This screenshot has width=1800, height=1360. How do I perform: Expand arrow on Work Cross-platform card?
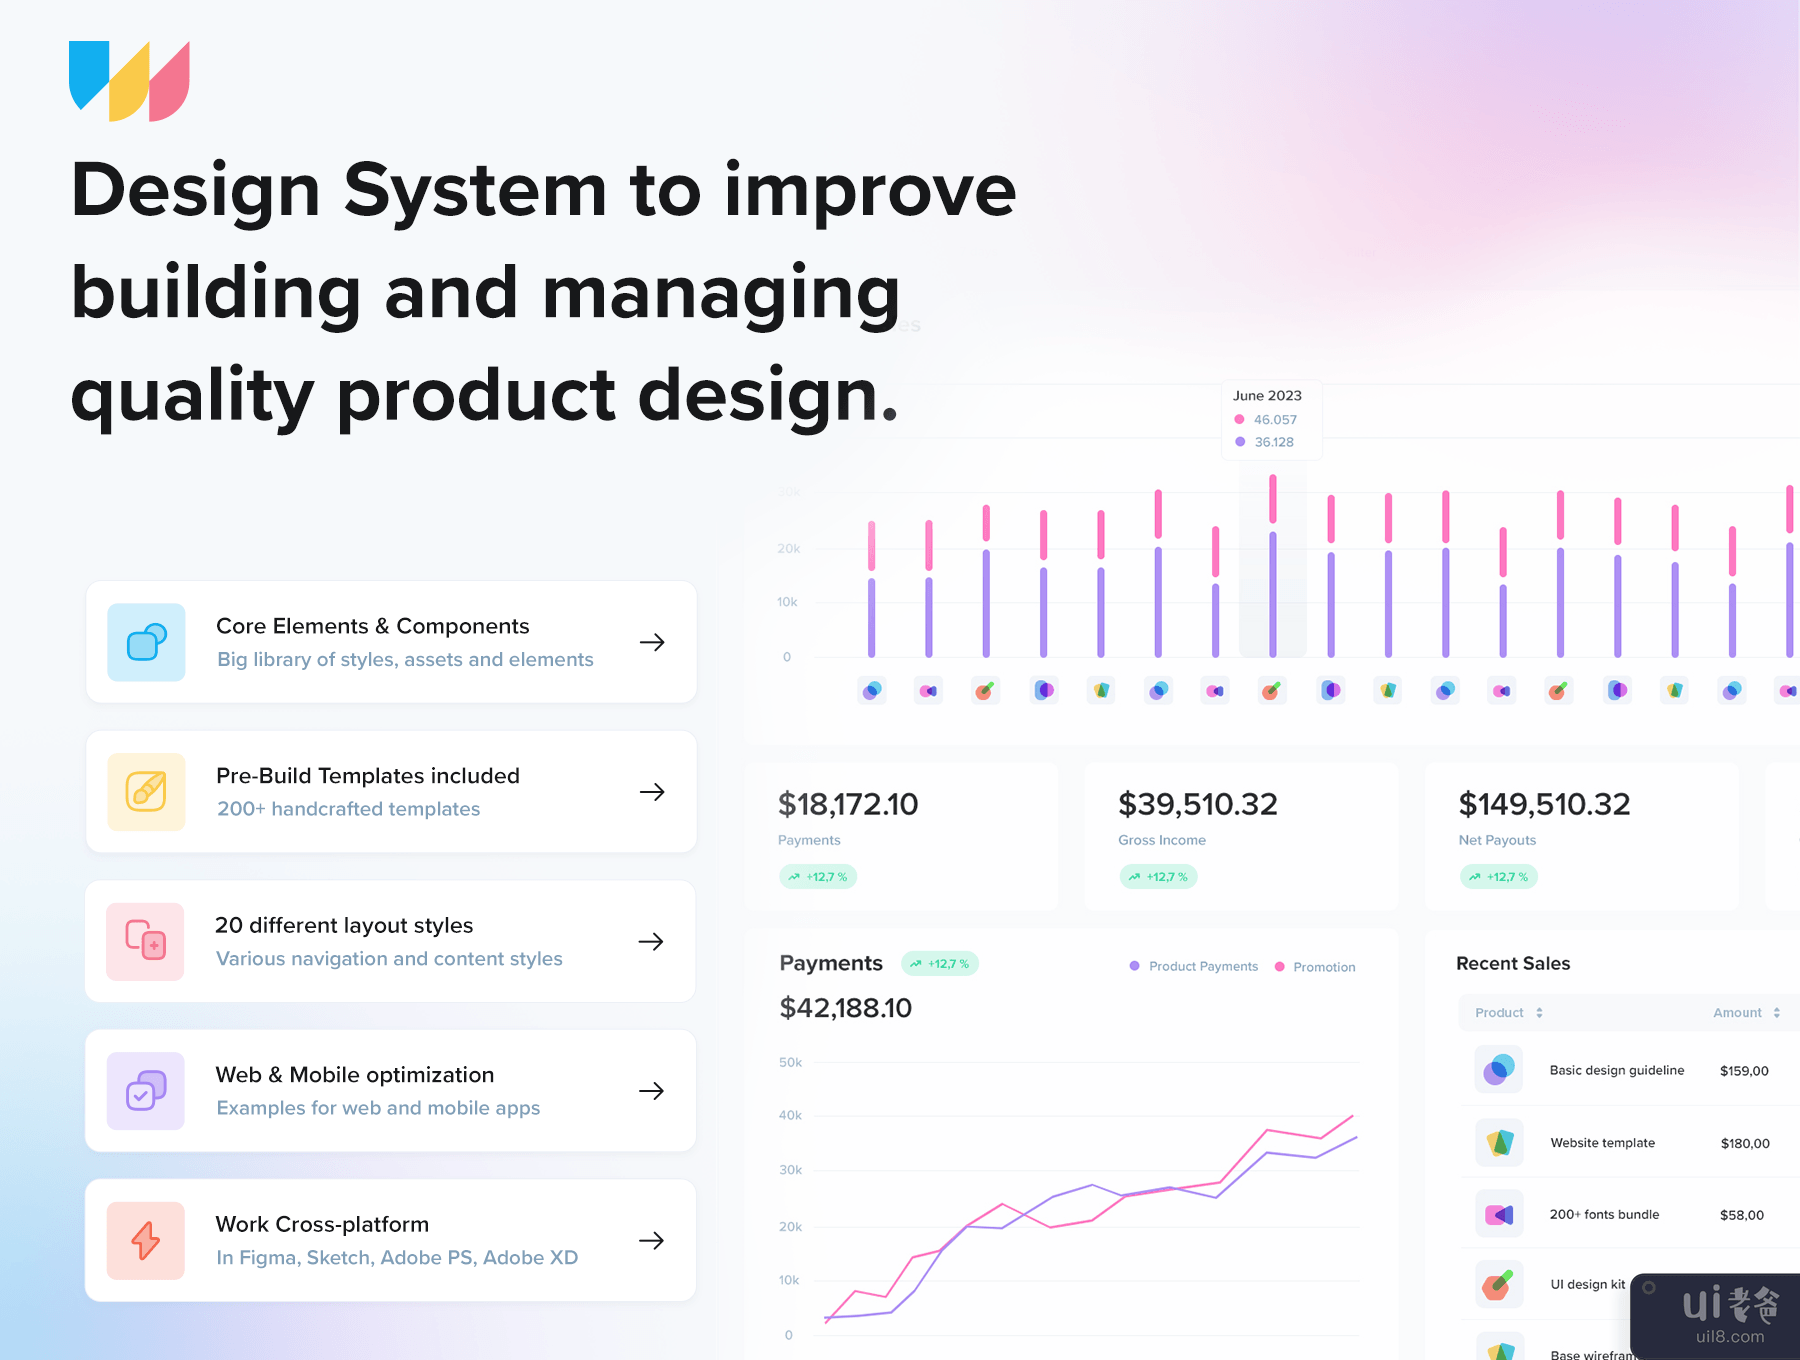[x=652, y=1241]
